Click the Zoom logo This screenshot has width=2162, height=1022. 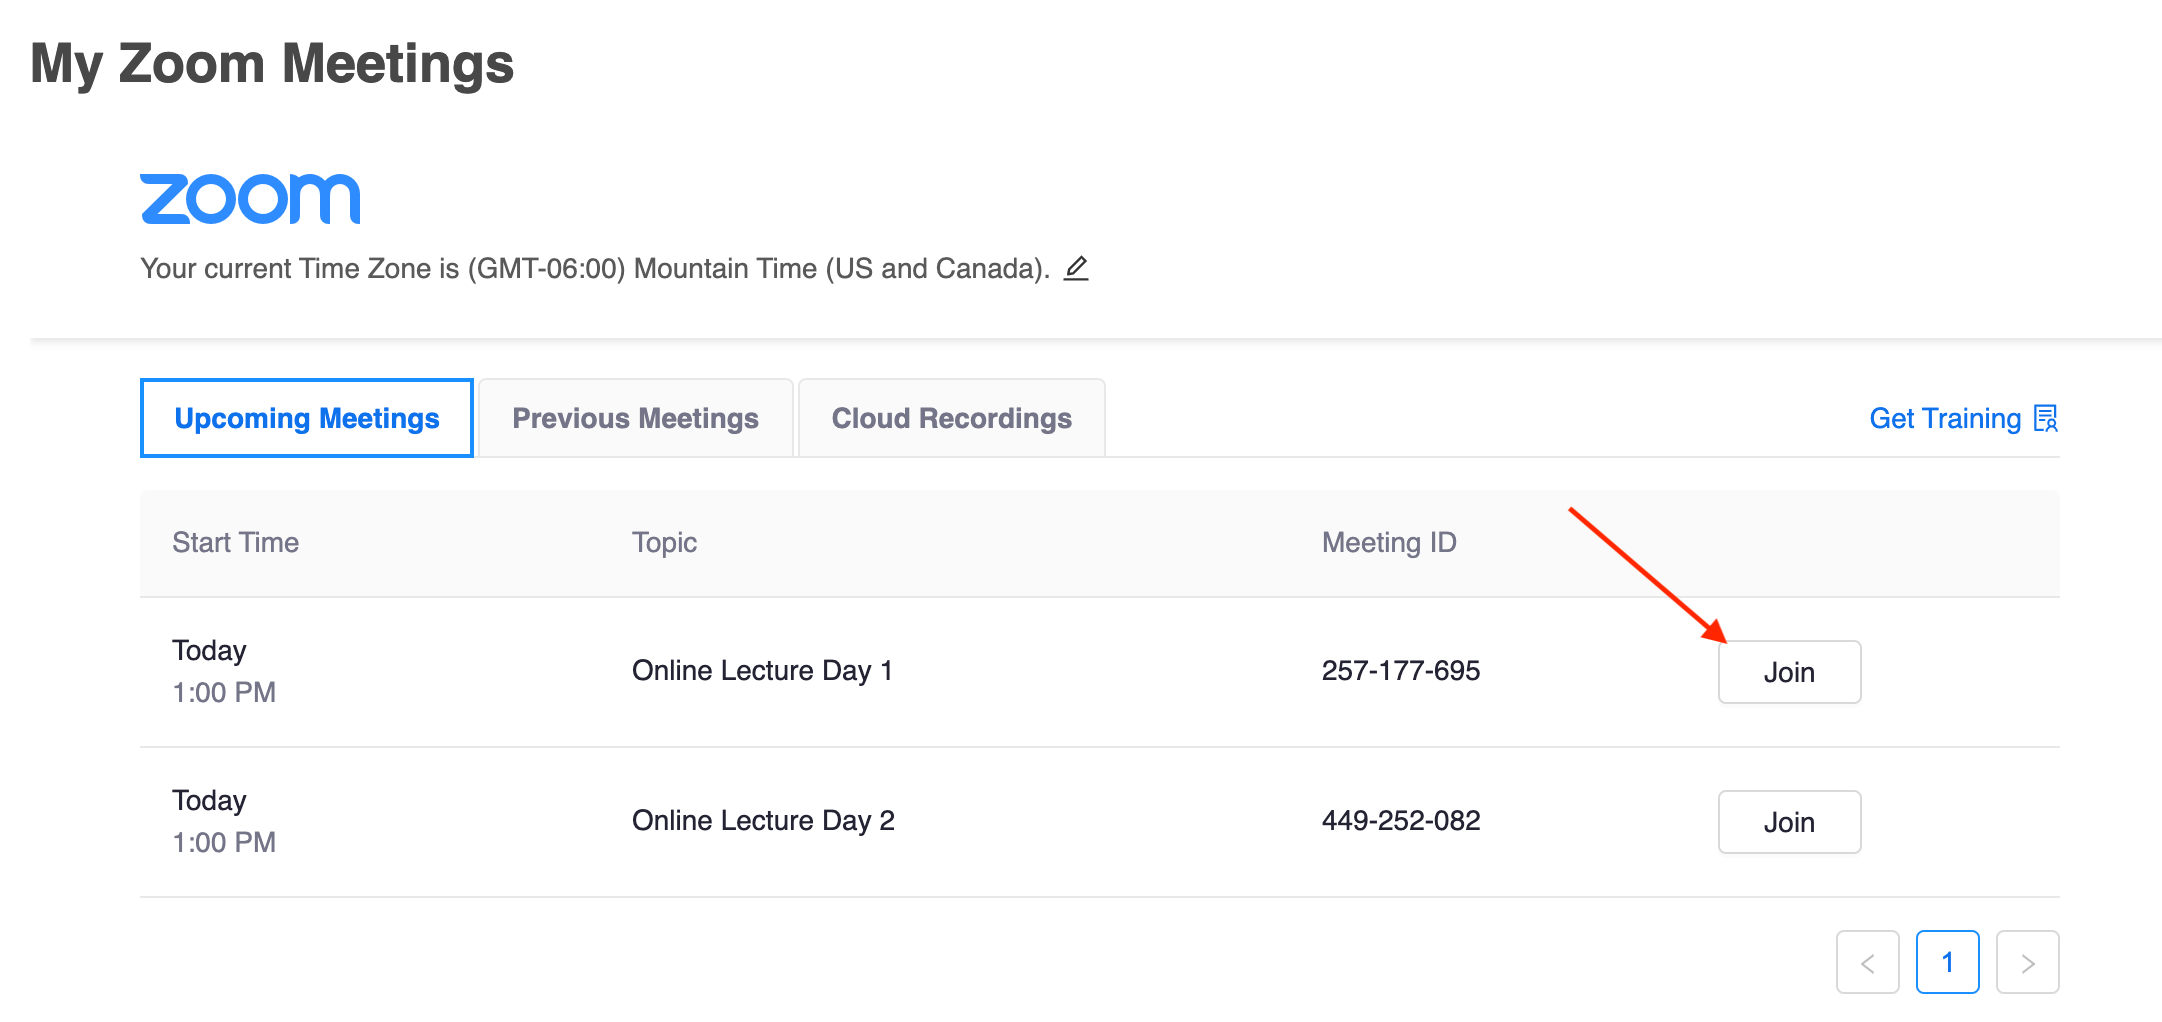(250, 199)
